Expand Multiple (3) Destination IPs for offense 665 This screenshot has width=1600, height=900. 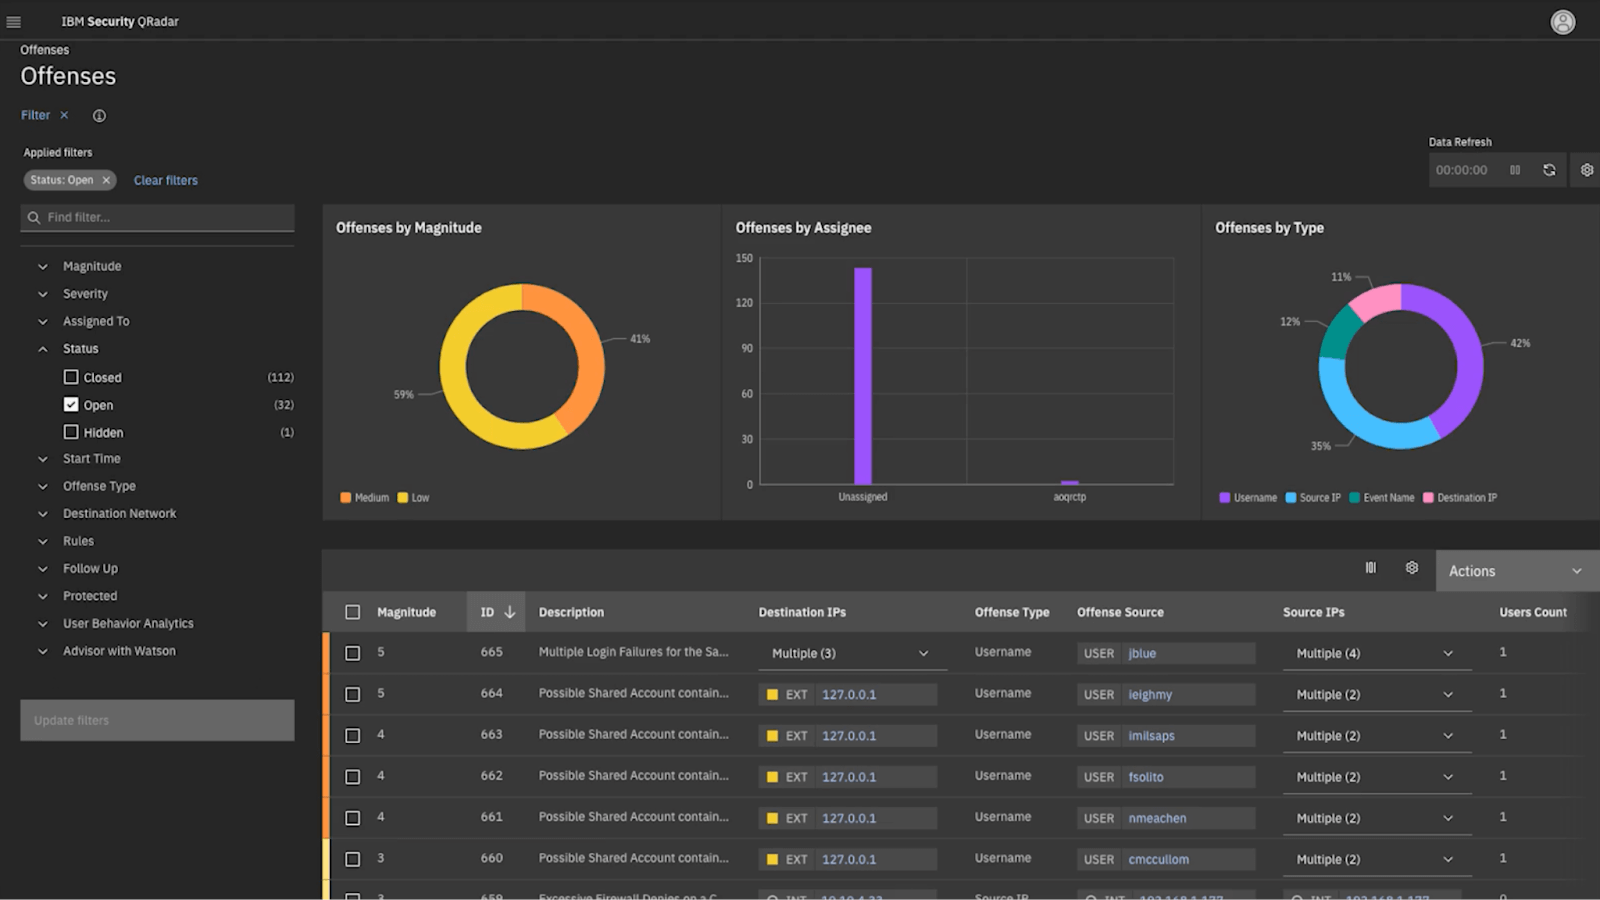click(x=922, y=653)
